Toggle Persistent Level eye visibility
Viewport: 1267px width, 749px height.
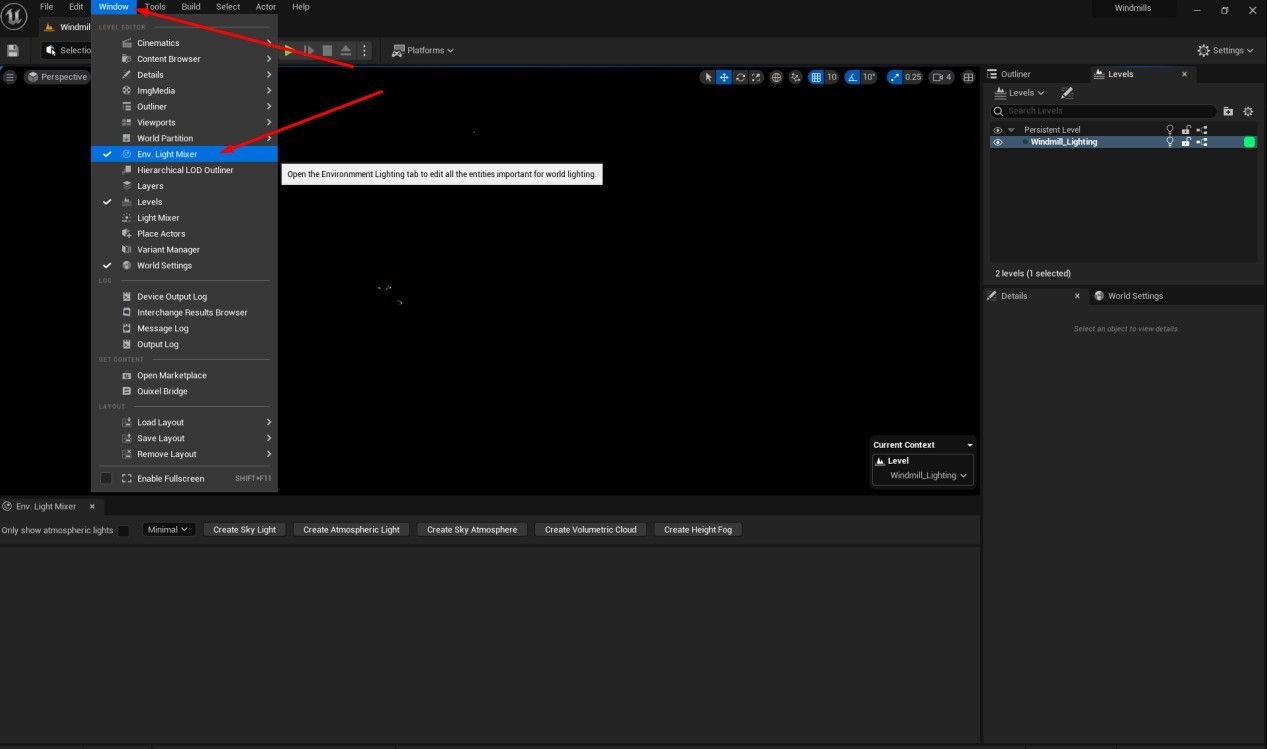[x=997, y=130]
